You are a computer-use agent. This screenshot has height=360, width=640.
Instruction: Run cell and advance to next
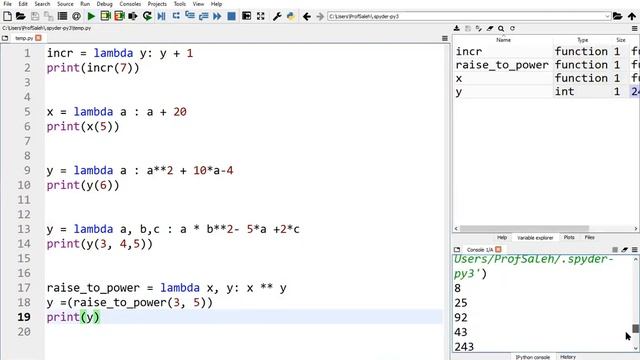click(119, 16)
